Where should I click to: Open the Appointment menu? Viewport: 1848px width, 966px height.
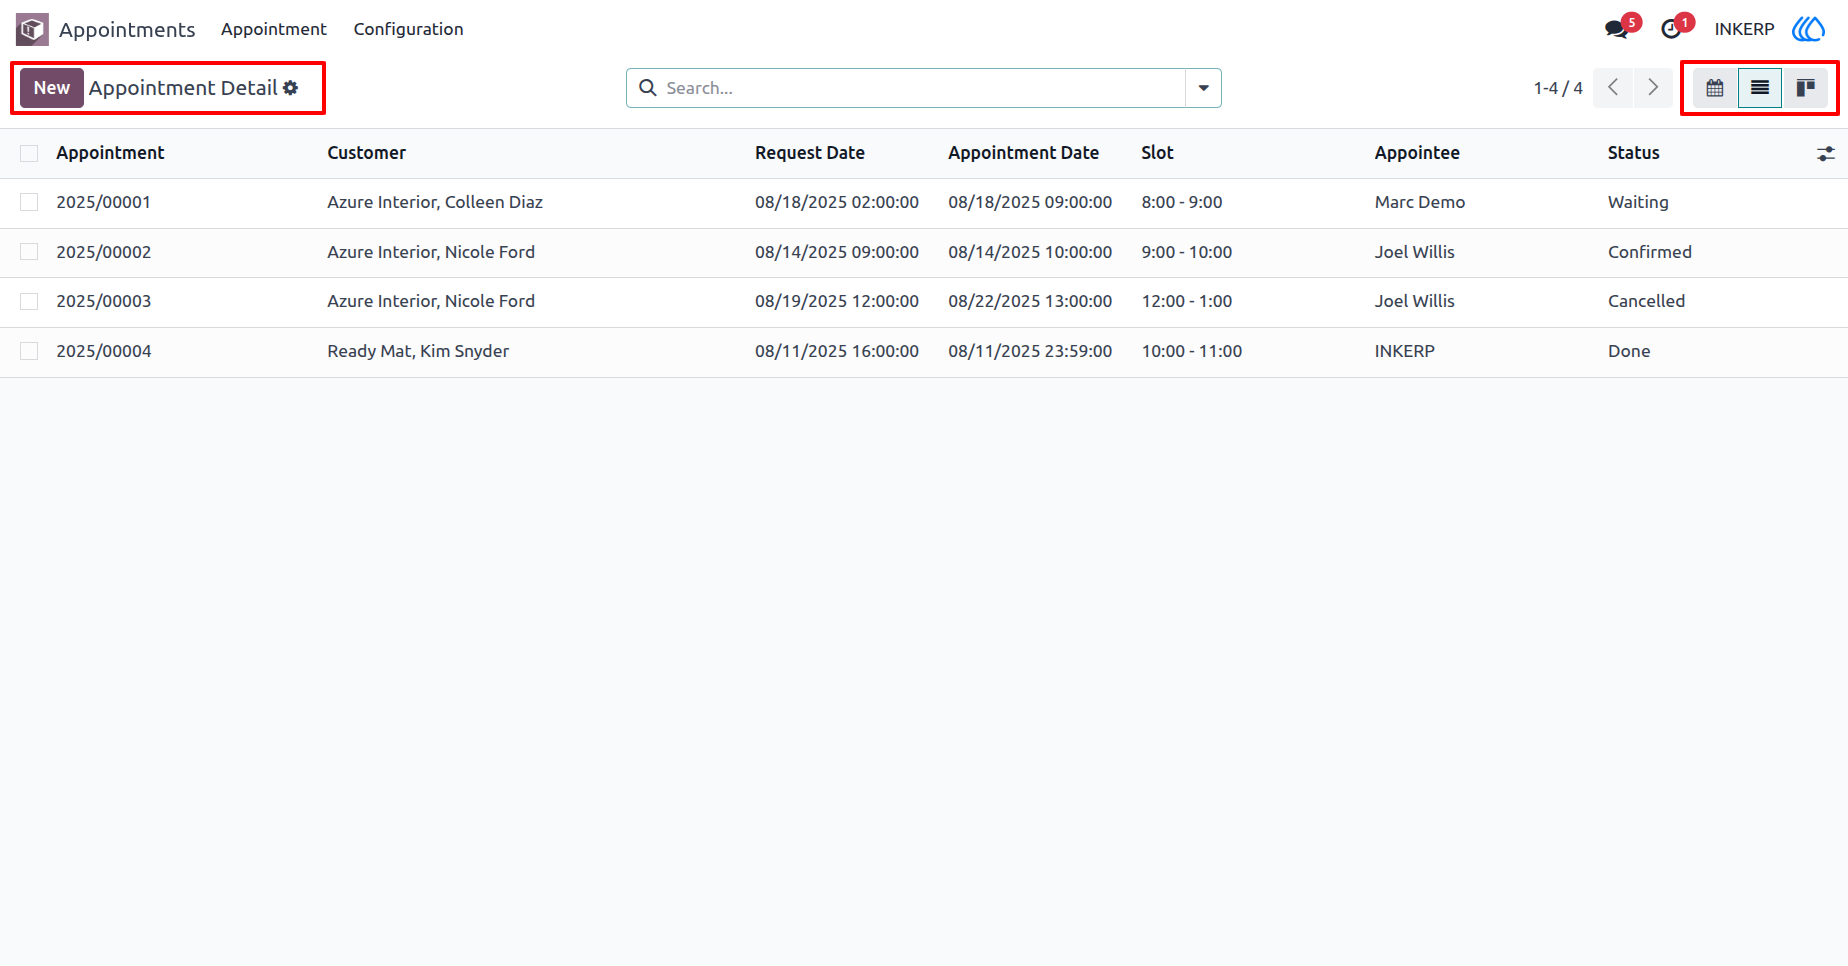click(274, 29)
